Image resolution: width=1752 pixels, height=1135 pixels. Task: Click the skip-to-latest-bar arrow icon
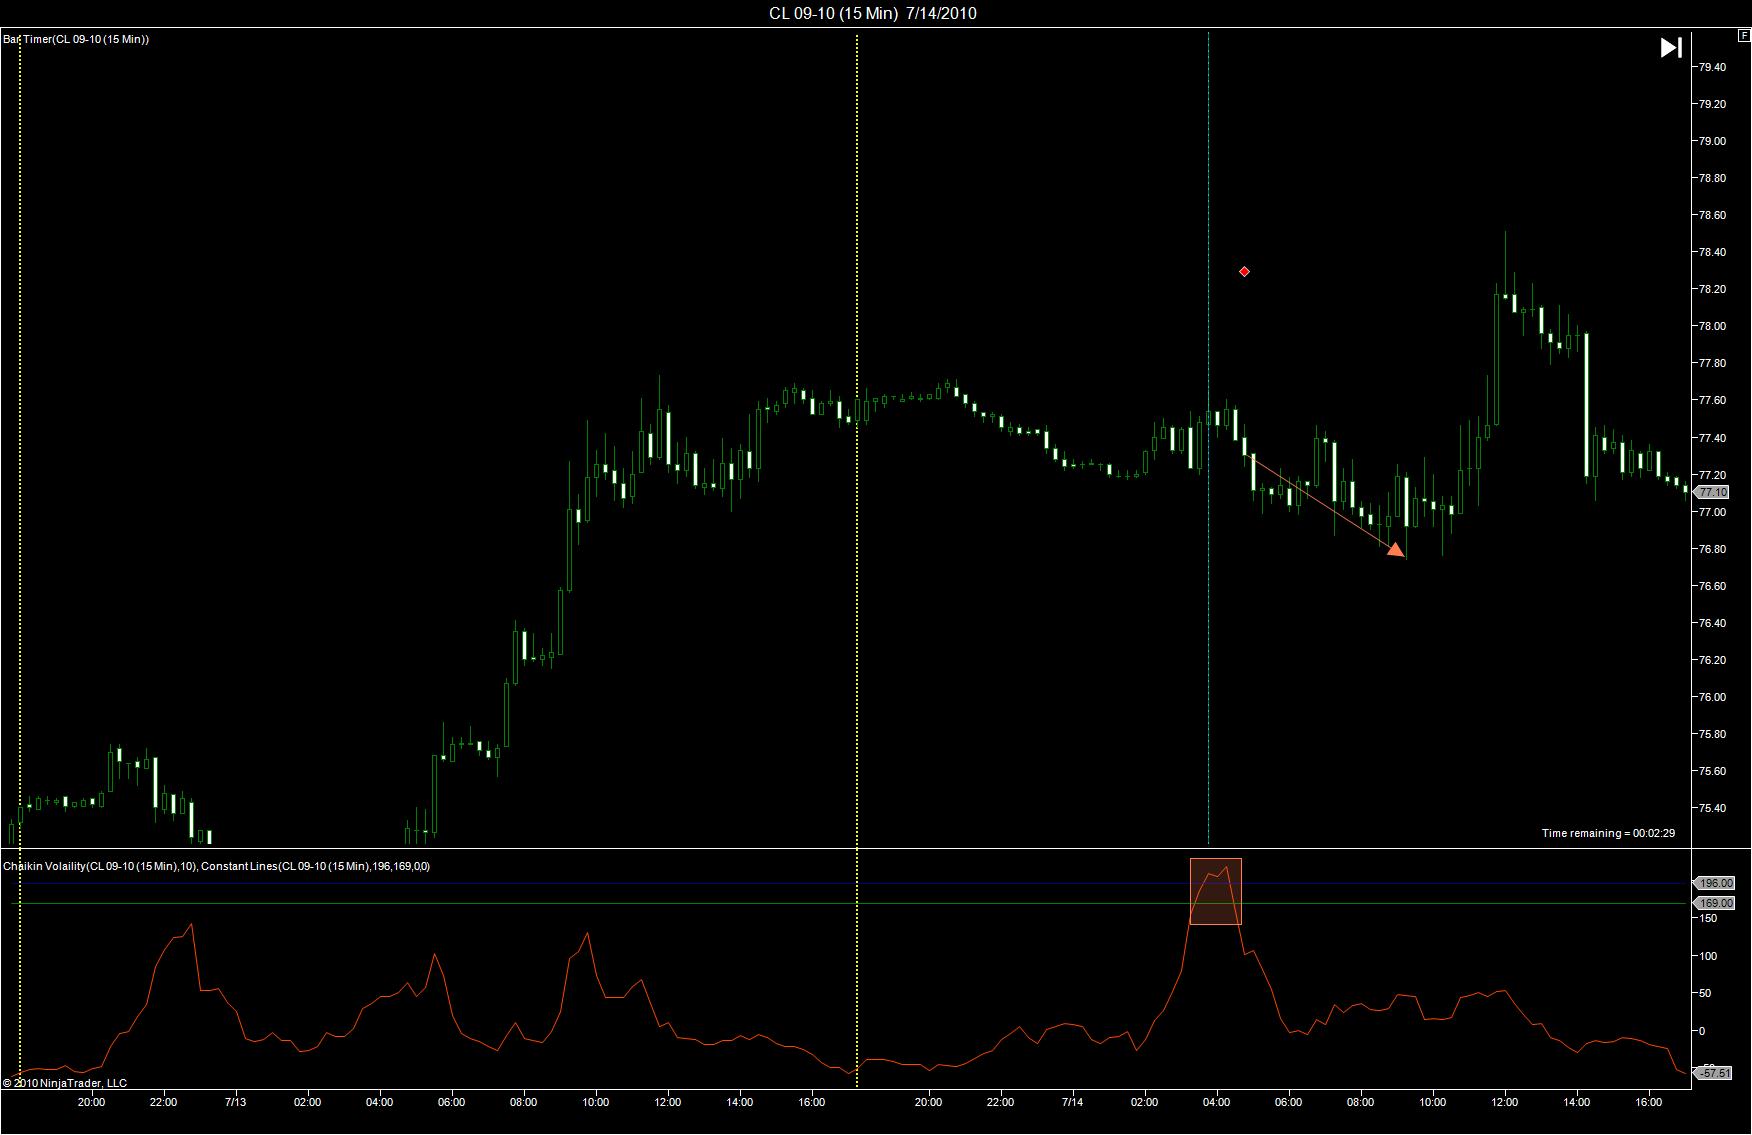coord(1671,47)
